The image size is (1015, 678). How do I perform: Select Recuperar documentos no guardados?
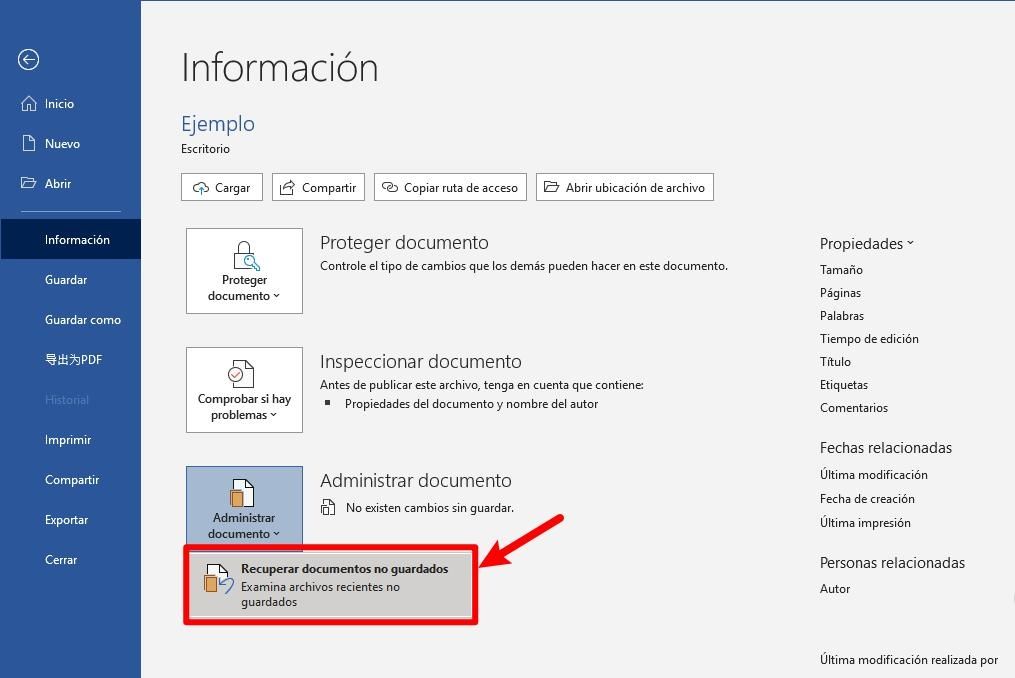(x=330, y=584)
